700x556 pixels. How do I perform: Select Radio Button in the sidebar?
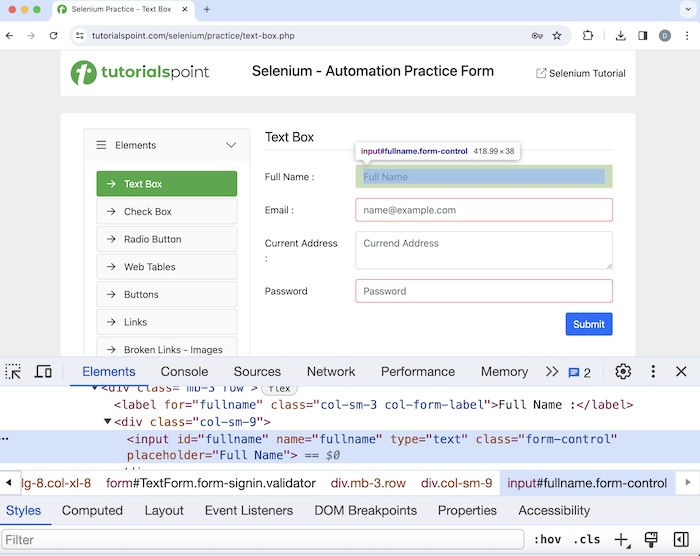[152, 239]
